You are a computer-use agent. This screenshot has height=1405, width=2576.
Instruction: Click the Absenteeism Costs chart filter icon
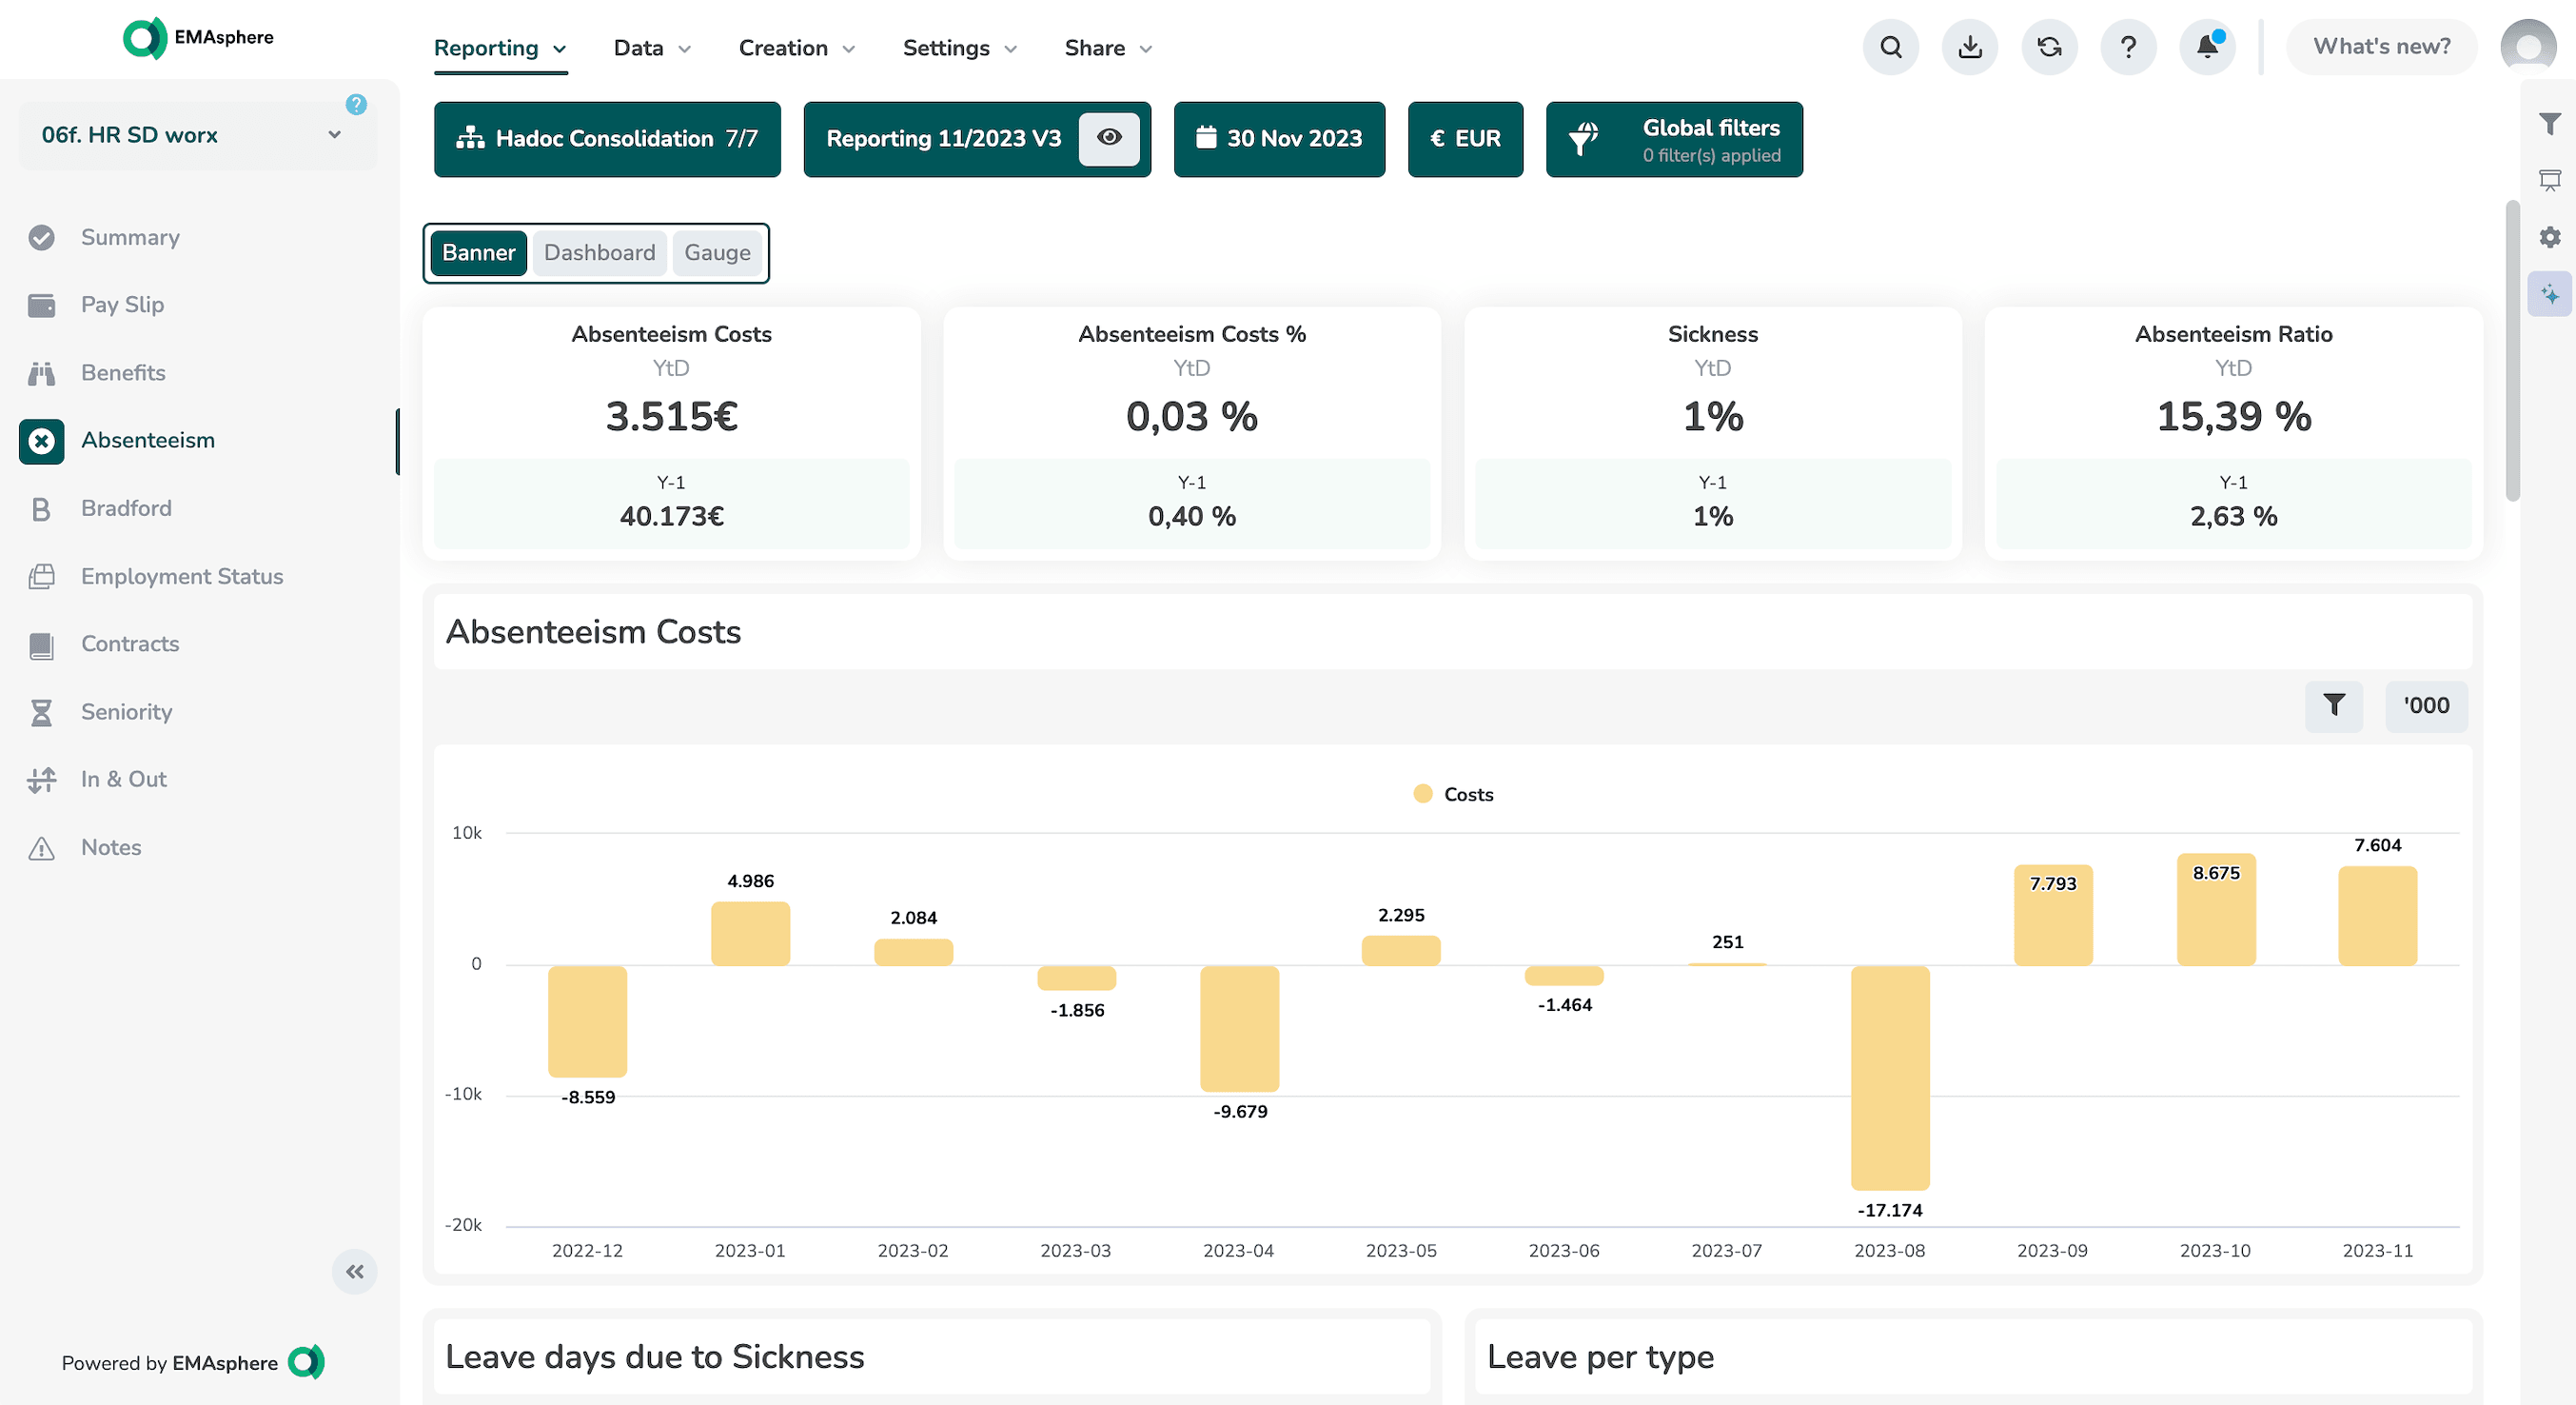[2333, 705]
